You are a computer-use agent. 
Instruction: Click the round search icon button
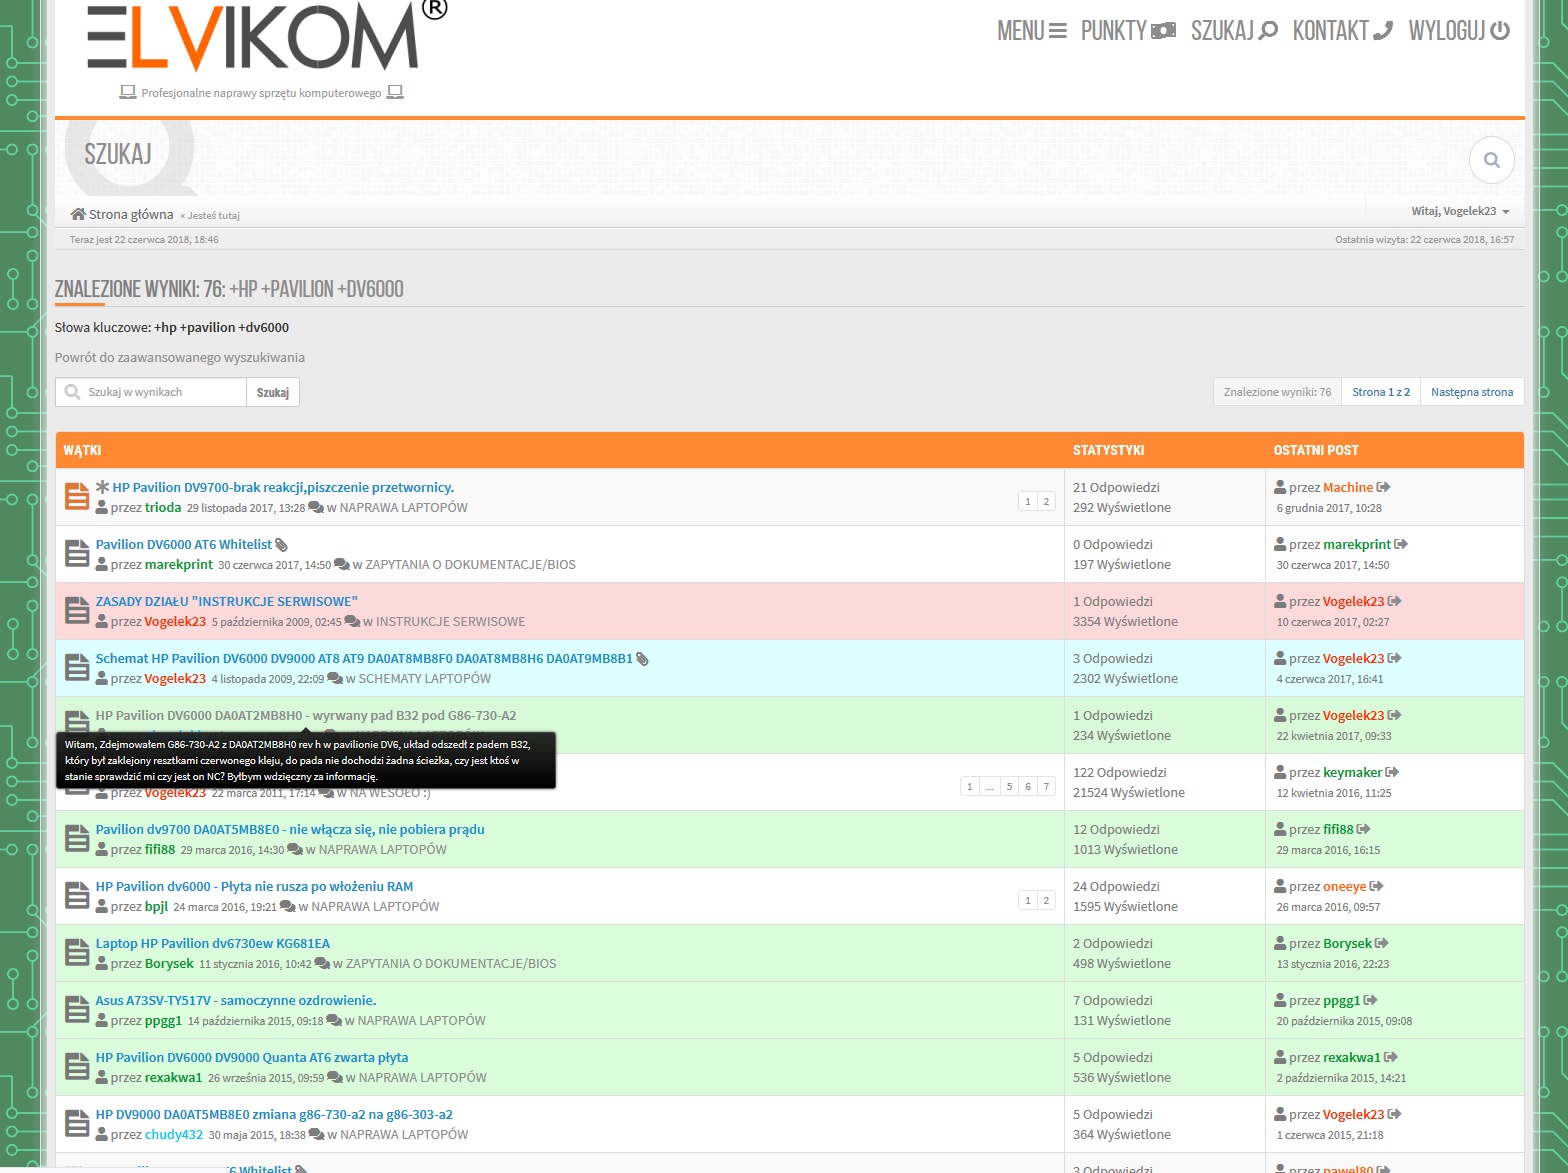pyautogui.click(x=1491, y=160)
